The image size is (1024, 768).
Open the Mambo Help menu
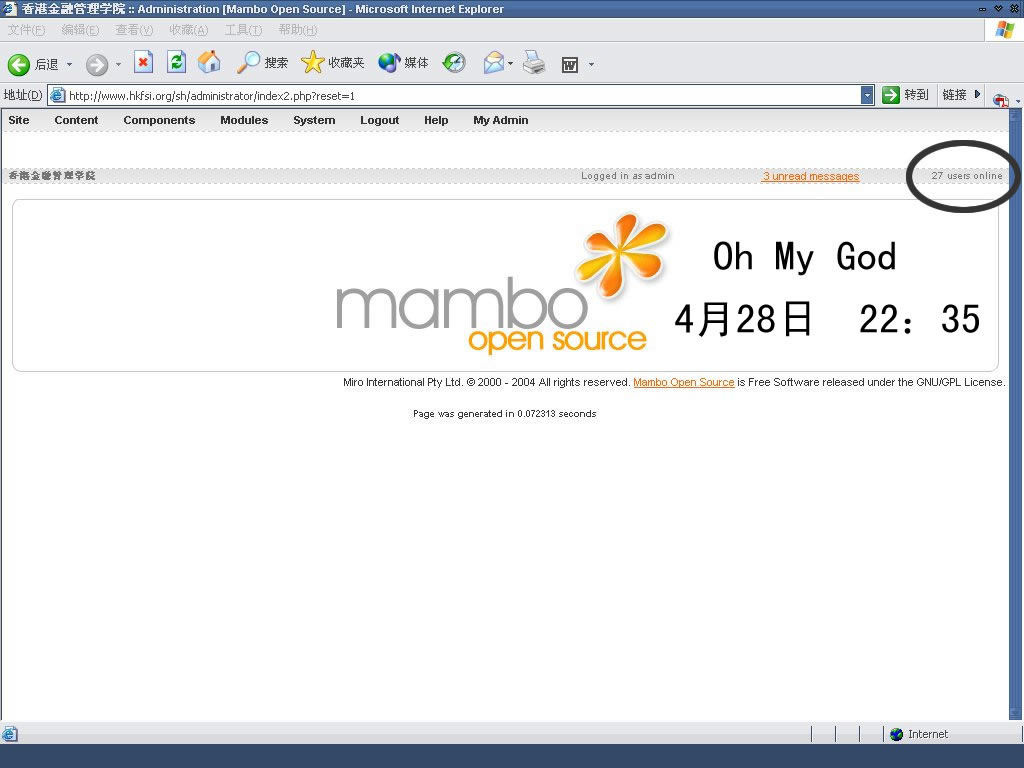point(436,120)
